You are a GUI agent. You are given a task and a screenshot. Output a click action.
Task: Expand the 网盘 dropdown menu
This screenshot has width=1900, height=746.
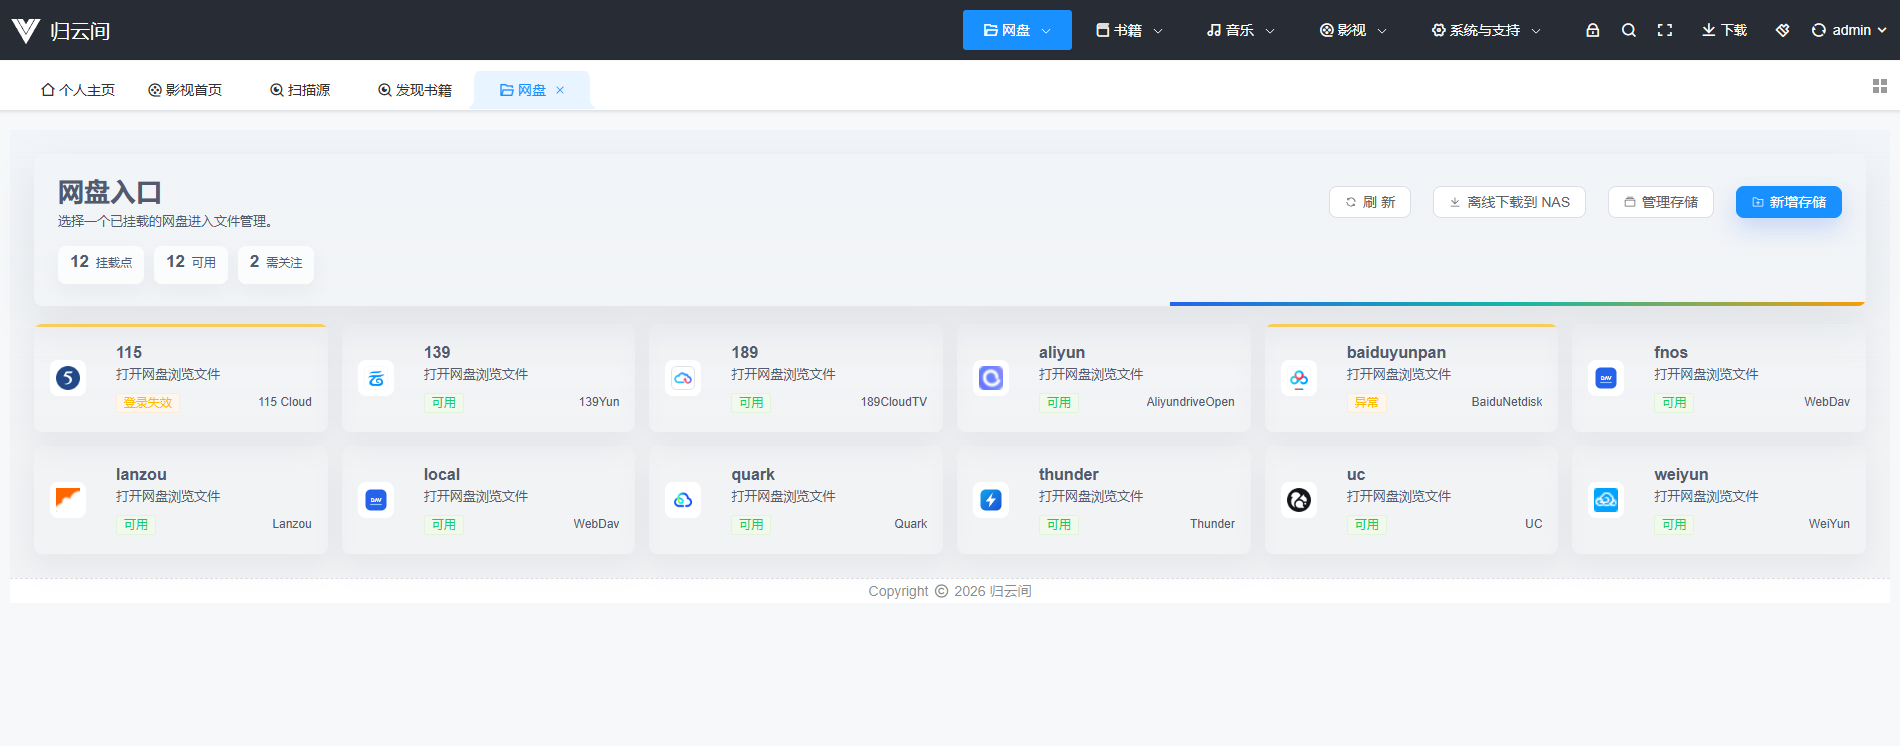coord(1017,30)
